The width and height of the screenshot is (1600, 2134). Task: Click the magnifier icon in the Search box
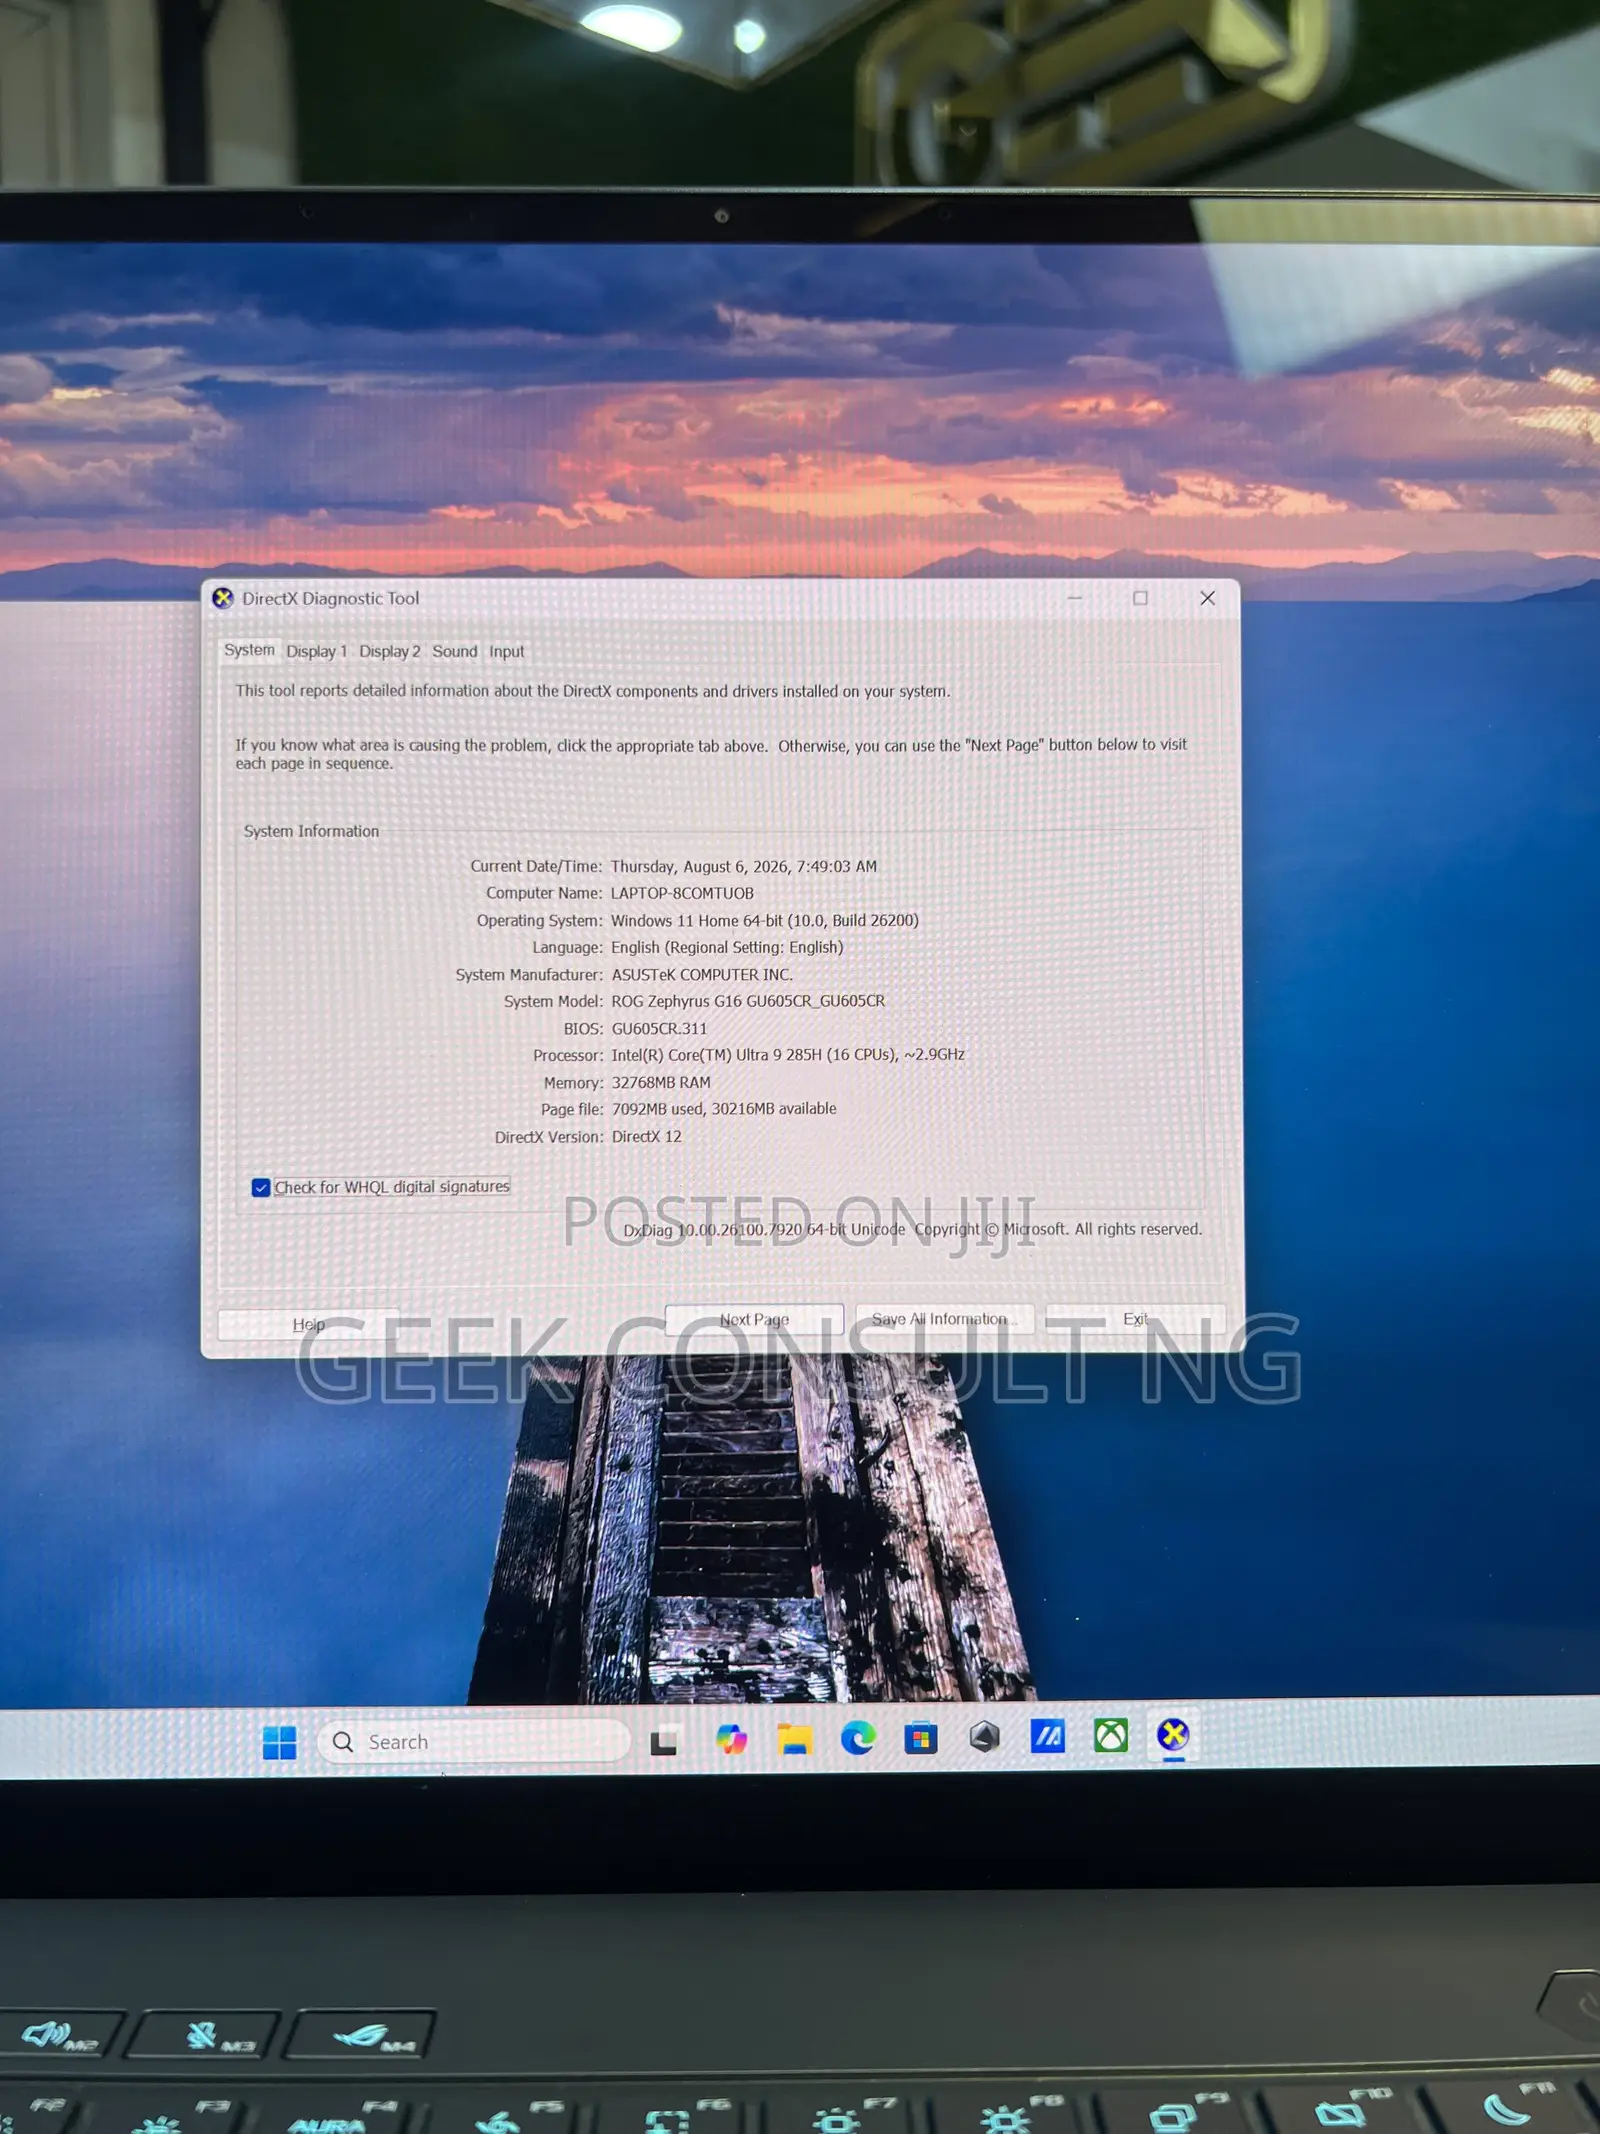pos(343,1742)
